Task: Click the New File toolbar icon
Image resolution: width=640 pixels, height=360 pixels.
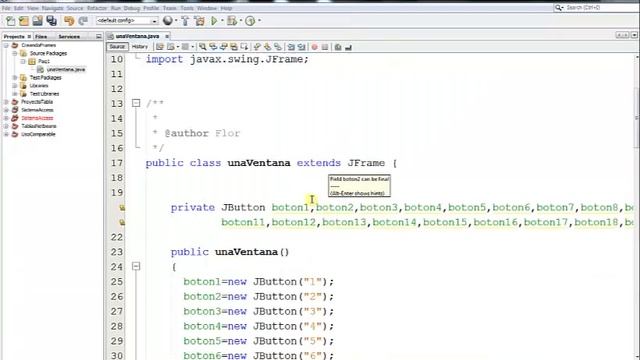Action: coord(11,21)
